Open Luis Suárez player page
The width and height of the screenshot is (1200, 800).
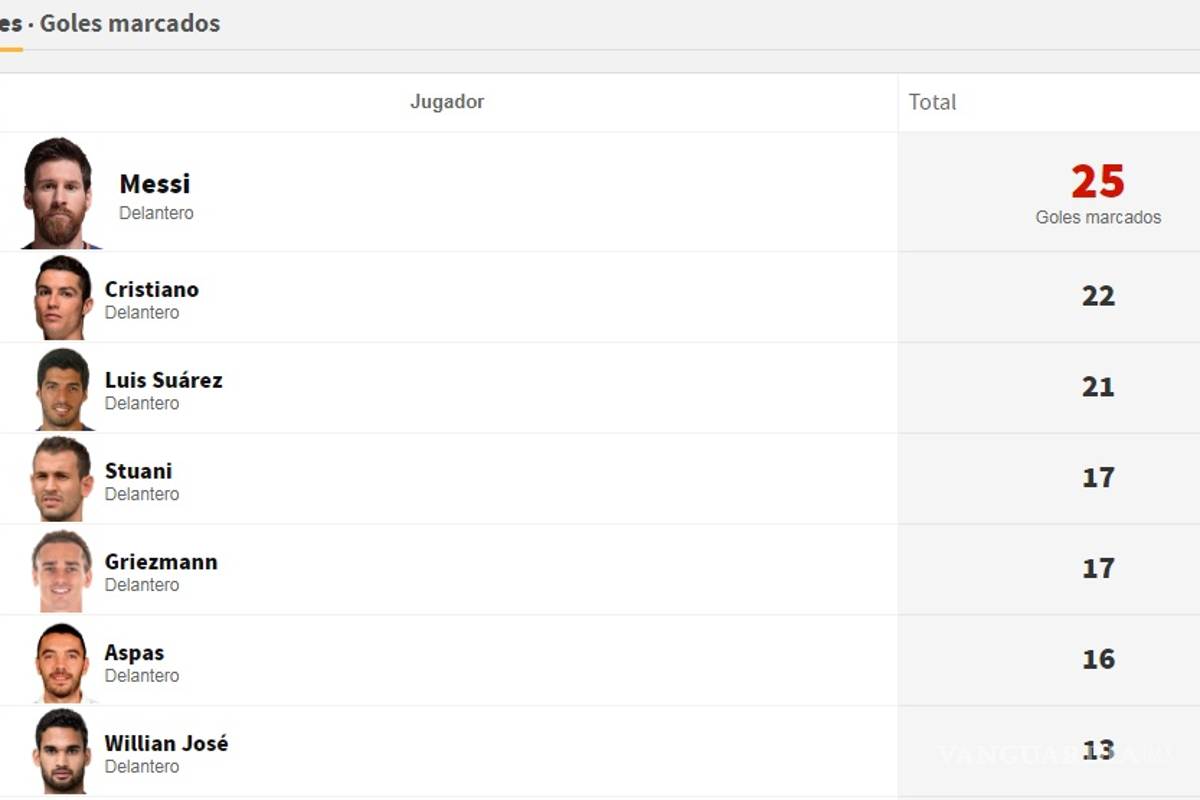(164, 380)
